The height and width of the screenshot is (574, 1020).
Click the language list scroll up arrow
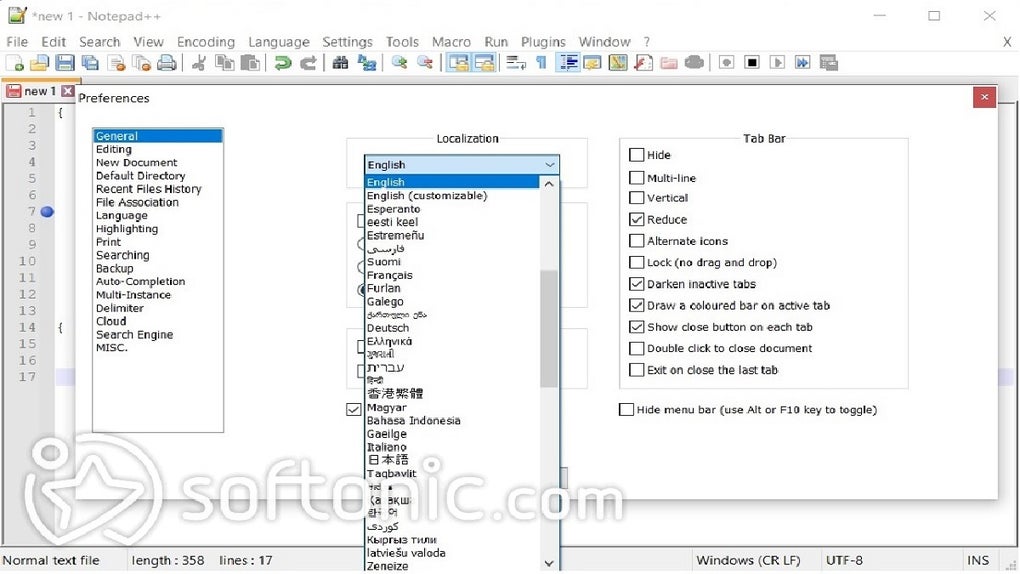[x=549, y=184]
